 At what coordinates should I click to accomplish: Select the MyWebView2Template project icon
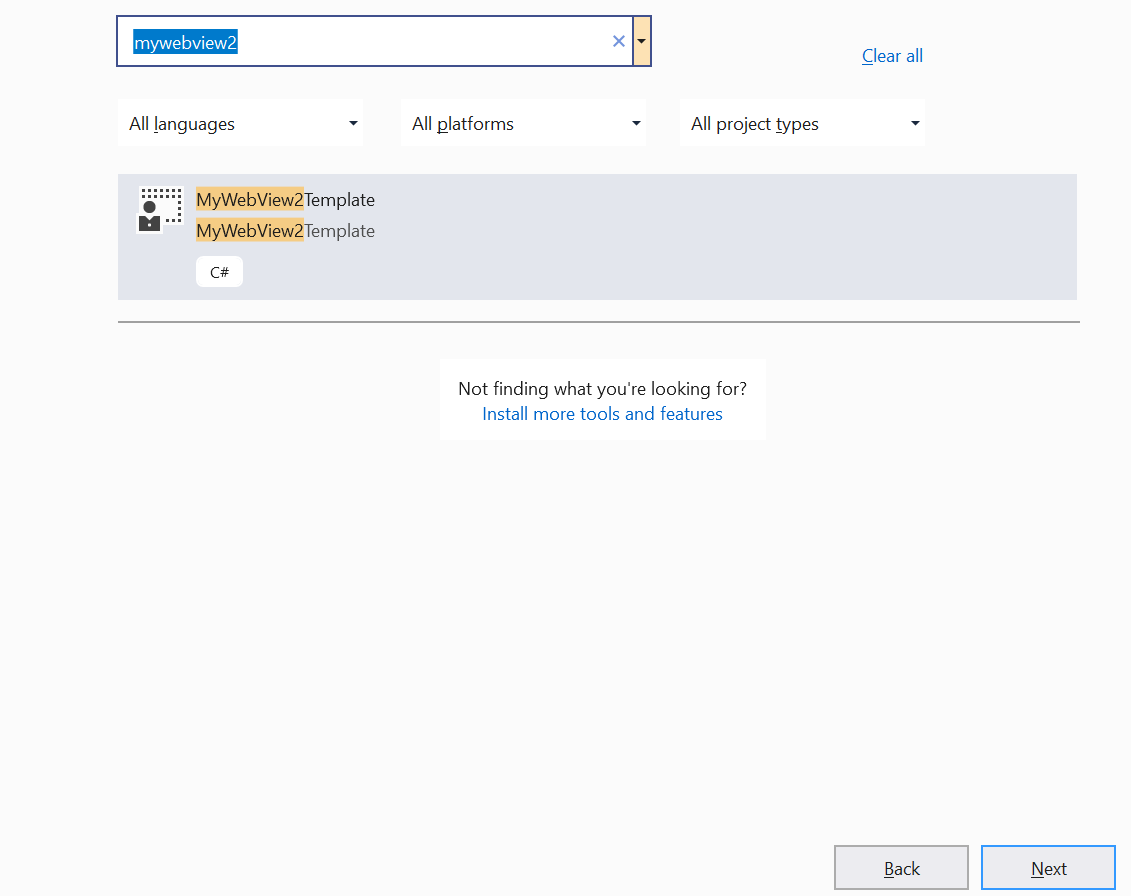pyautogui.click(x=160, y=209)
